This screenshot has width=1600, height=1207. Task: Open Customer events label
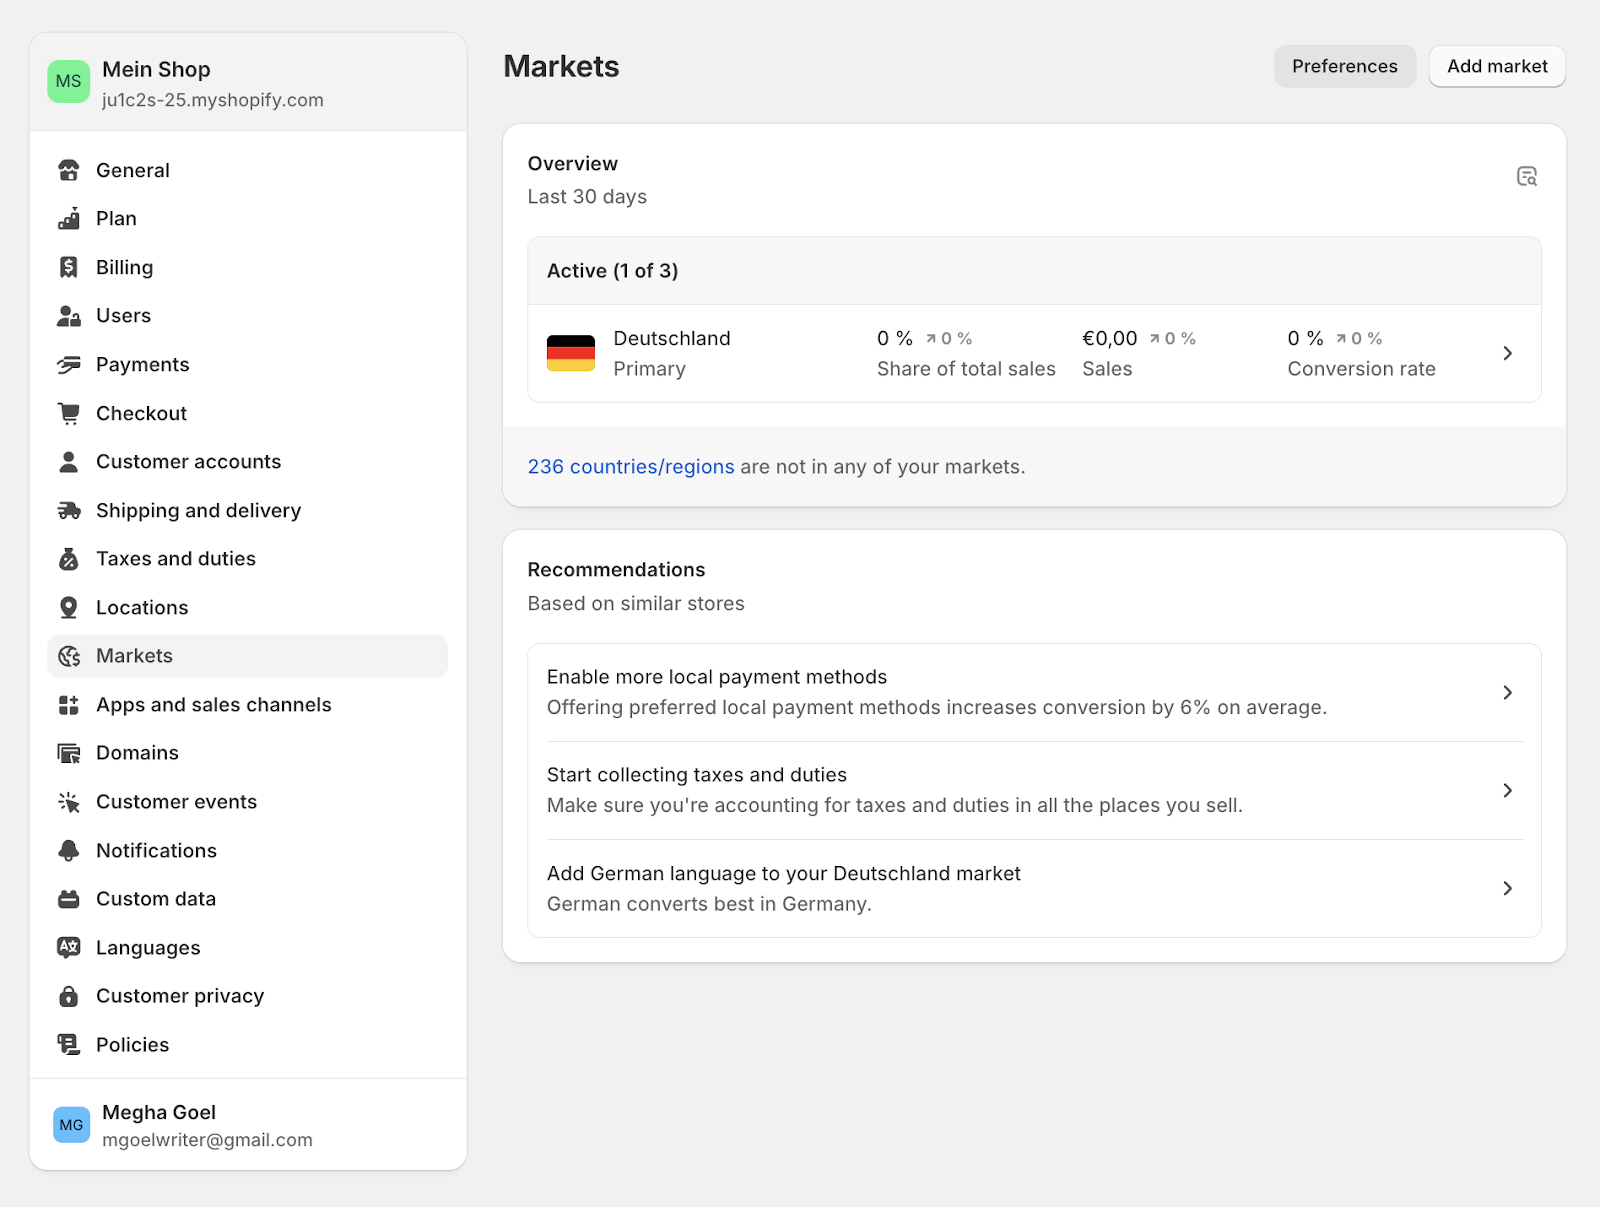coord(176,802)
